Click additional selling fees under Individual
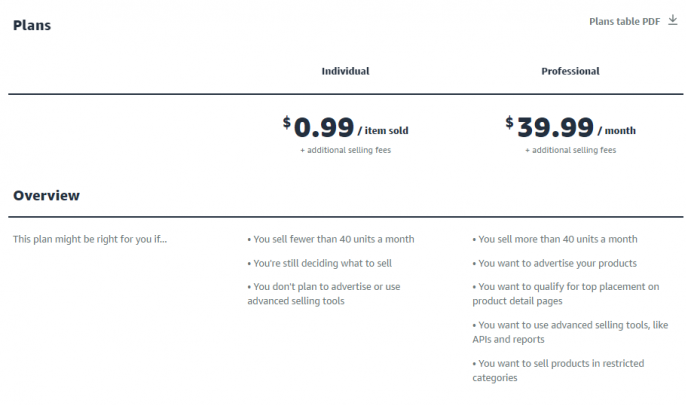The height and width of the screenshot is (405, 686). (x=346, y=150)
